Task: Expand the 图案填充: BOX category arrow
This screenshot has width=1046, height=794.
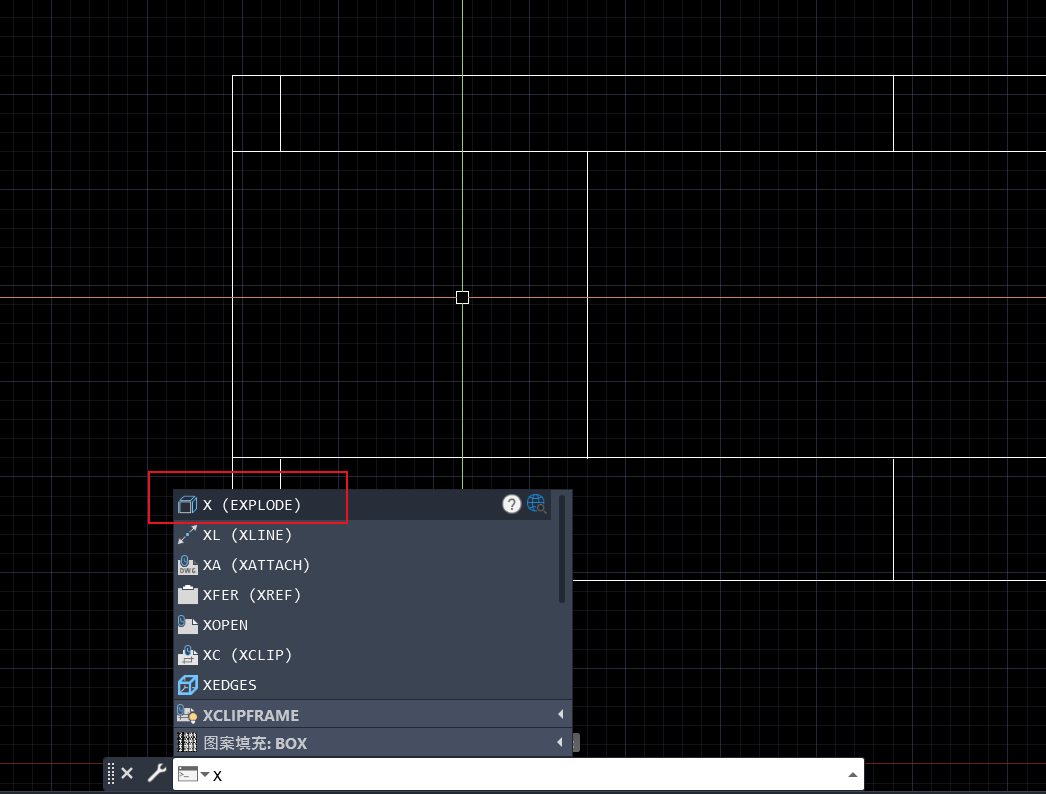Action: click(560, 742)
